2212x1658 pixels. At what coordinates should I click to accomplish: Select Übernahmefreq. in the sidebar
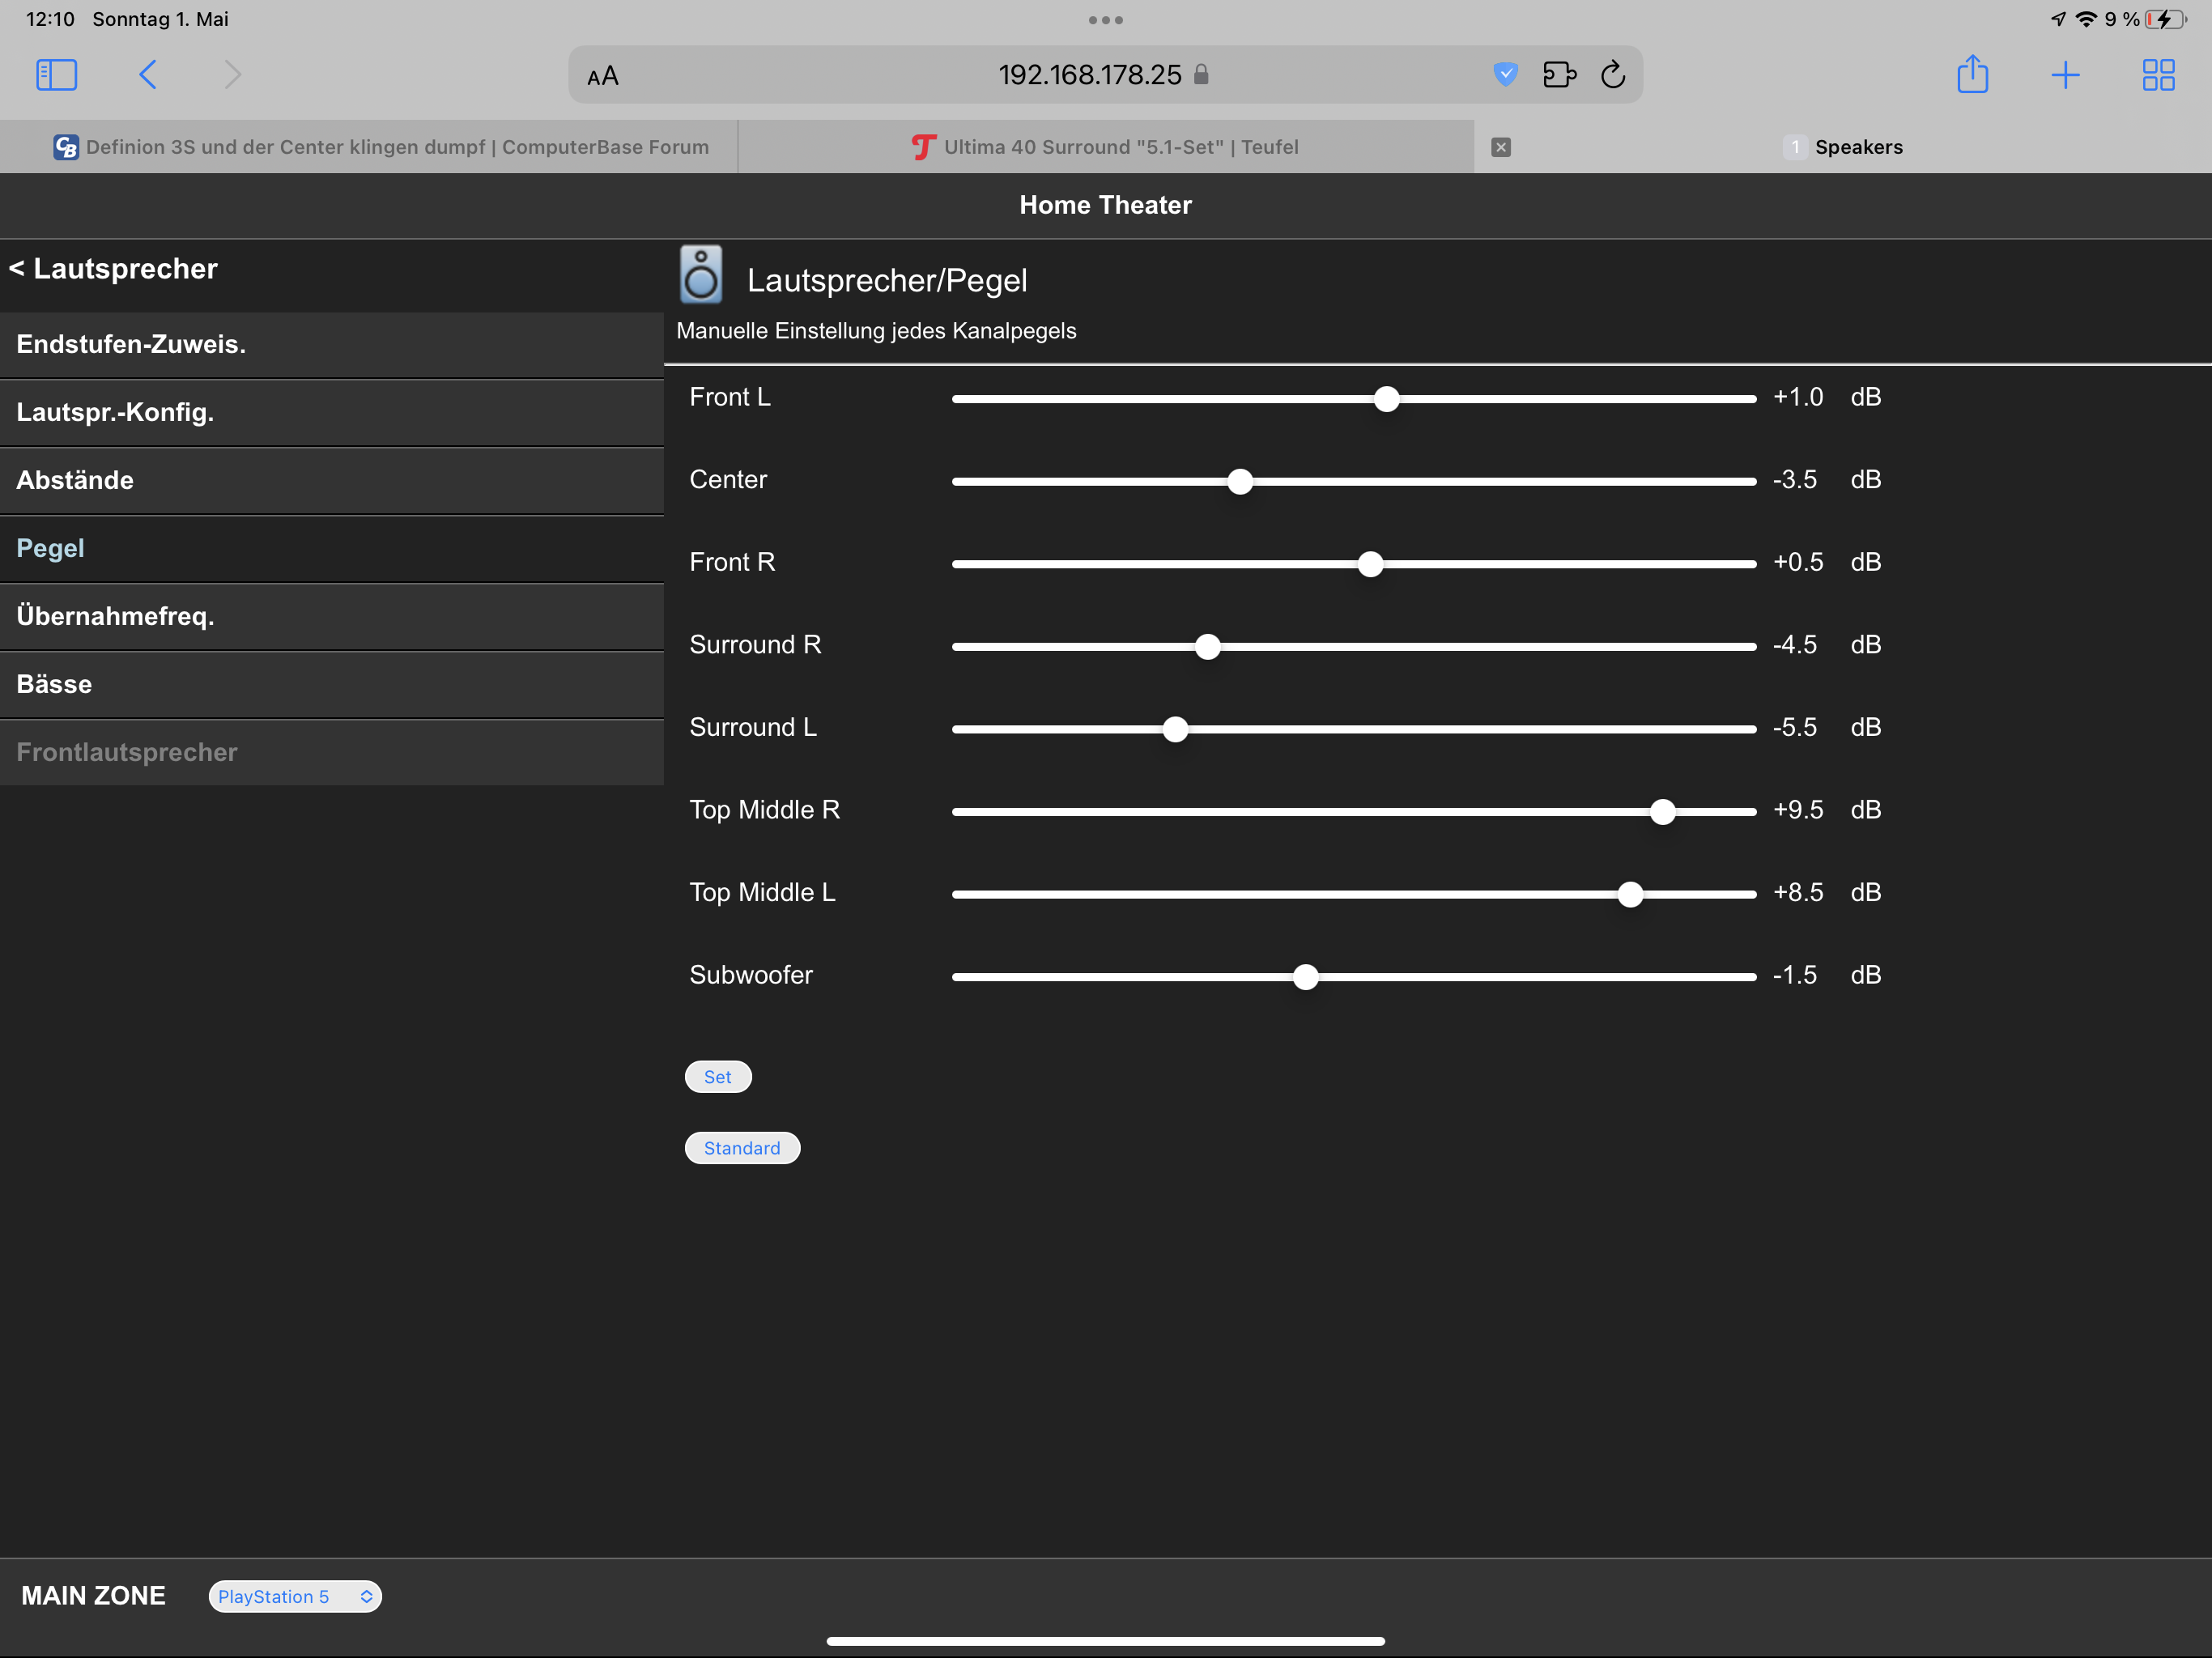tap(115, 616)
